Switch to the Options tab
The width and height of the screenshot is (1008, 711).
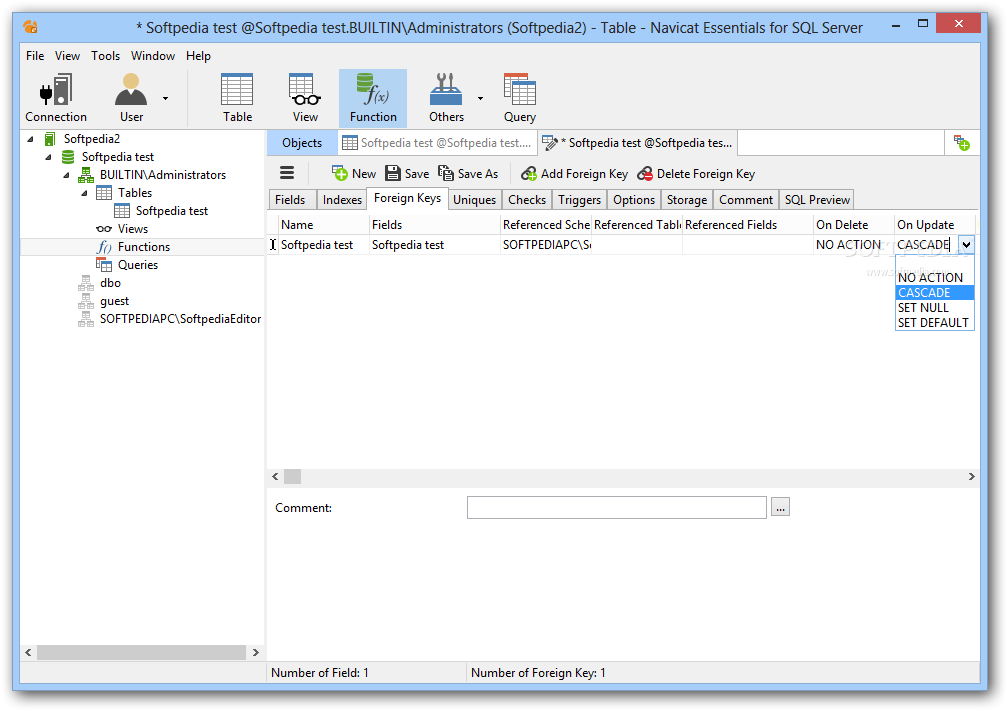point(634,200)
